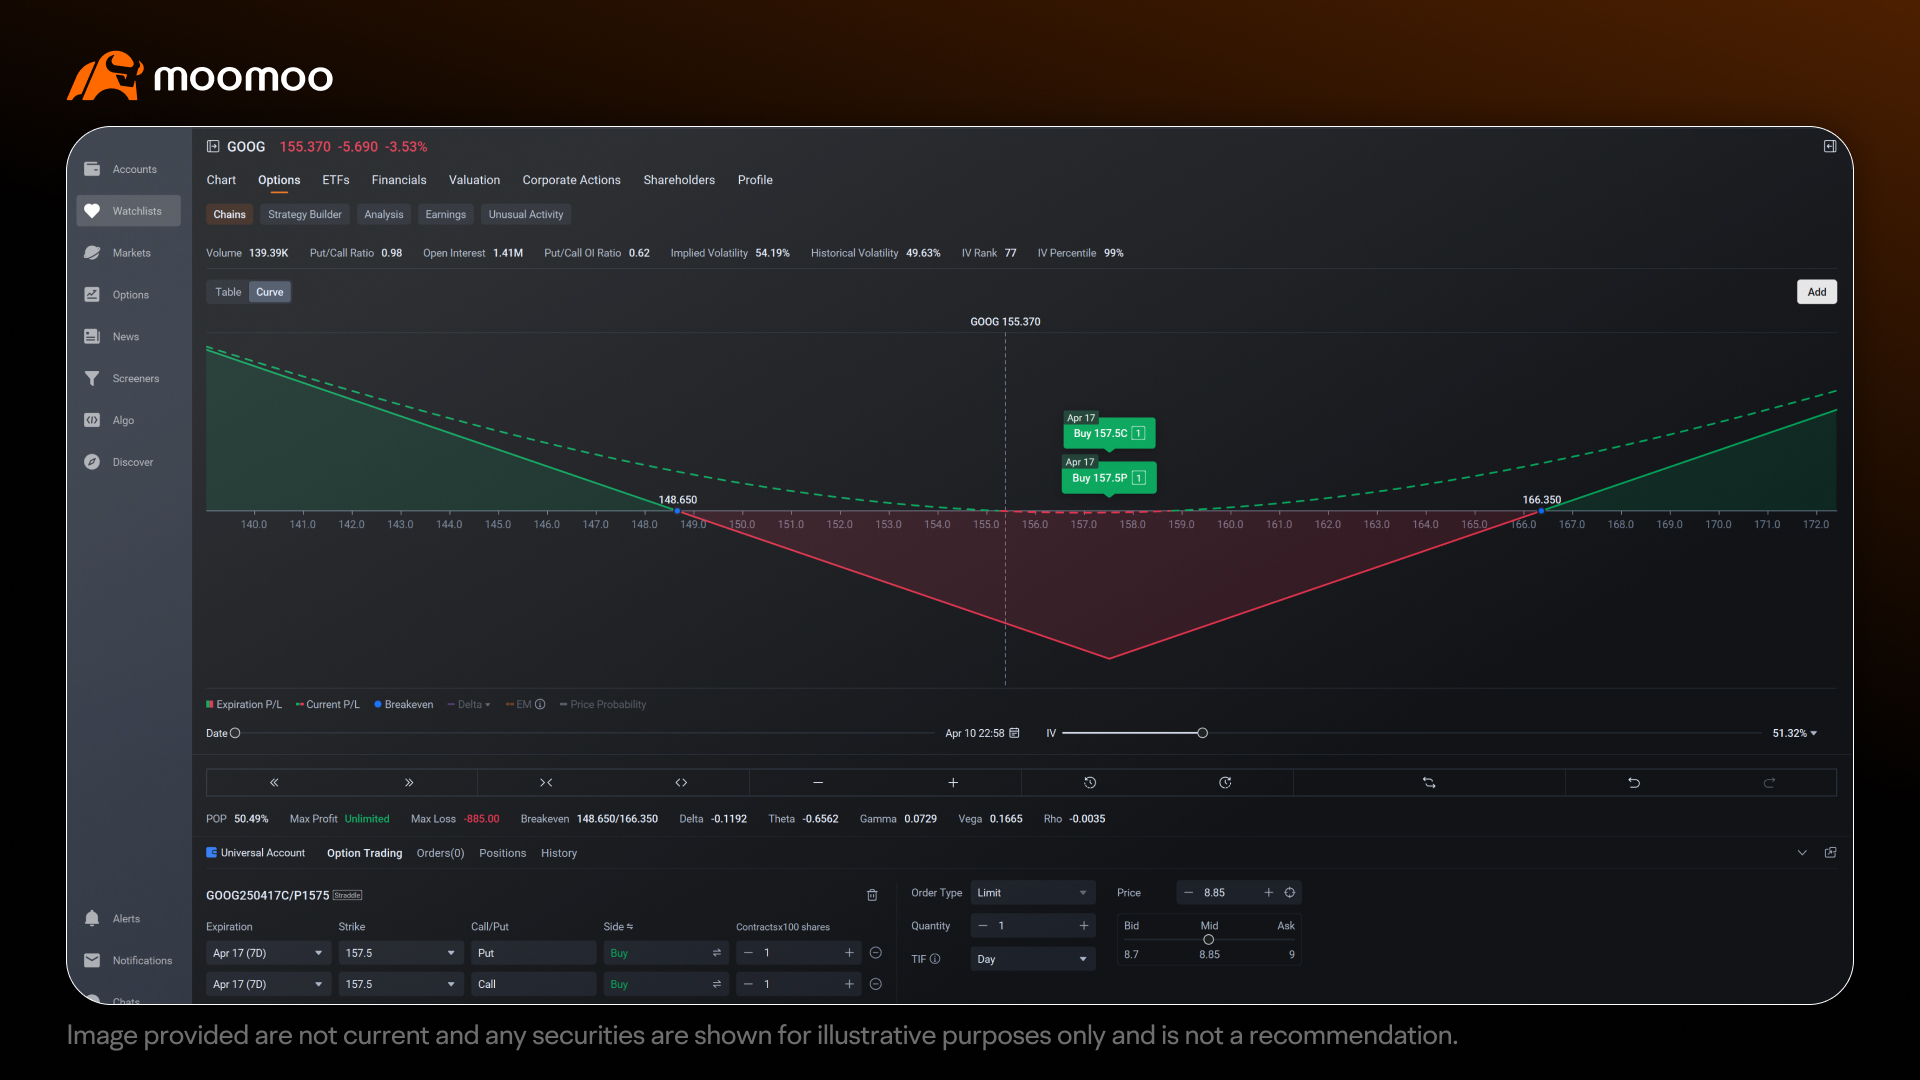The width and height of the screenshot is (1920, 1080).
Task: Open Alerts bell in sidebar
Action: point(128,919)
